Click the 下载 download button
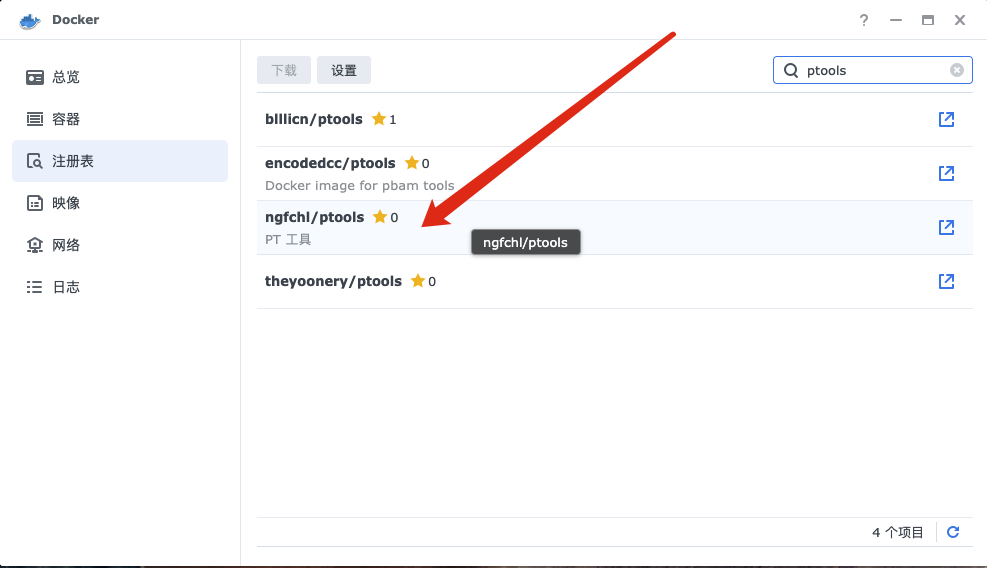The image size is (987, 568). tap(284, 70)
